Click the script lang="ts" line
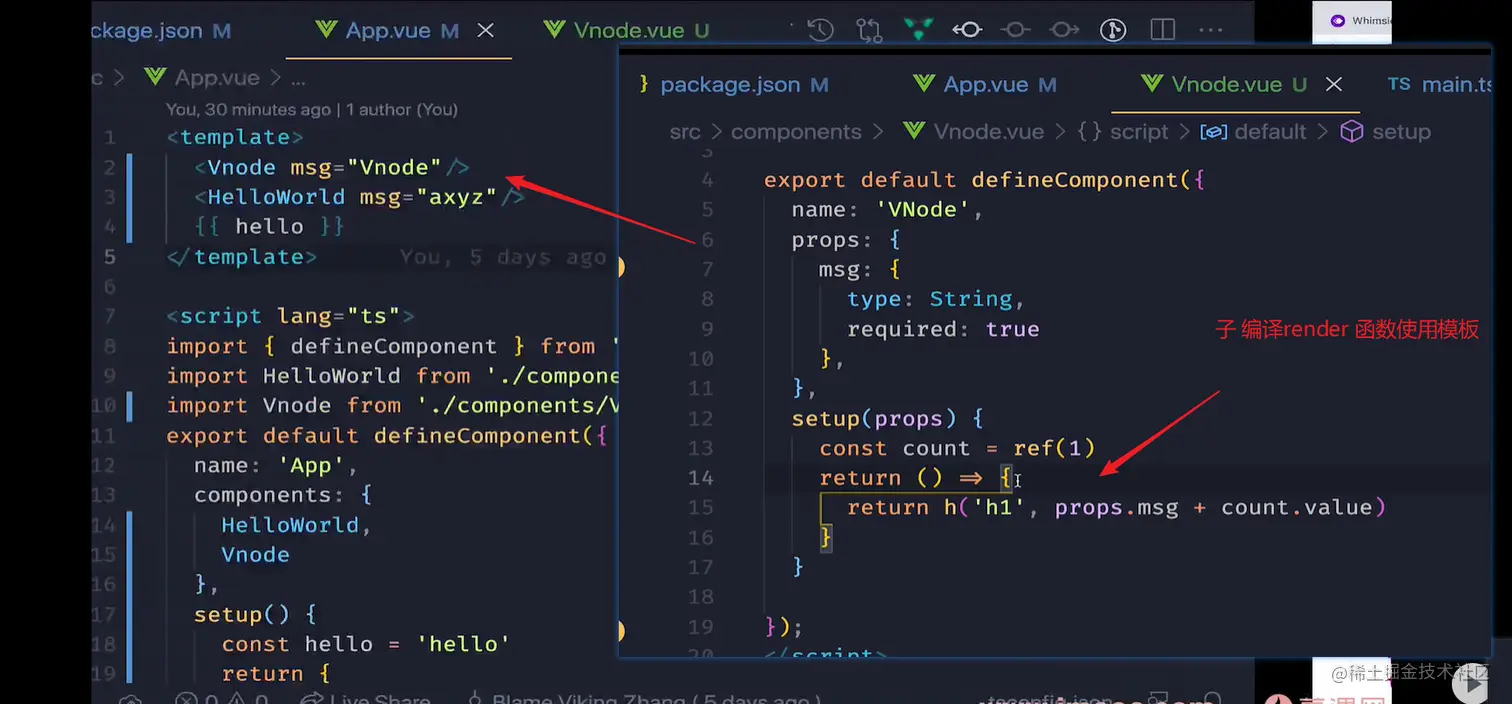This screenshot has height=704, width=1512. coord(290,316)
